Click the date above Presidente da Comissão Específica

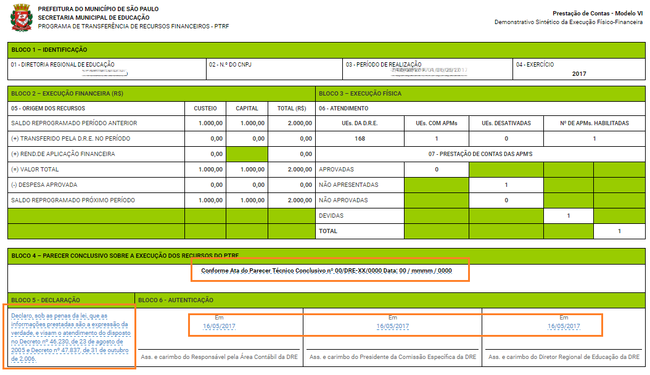(393, 326)
